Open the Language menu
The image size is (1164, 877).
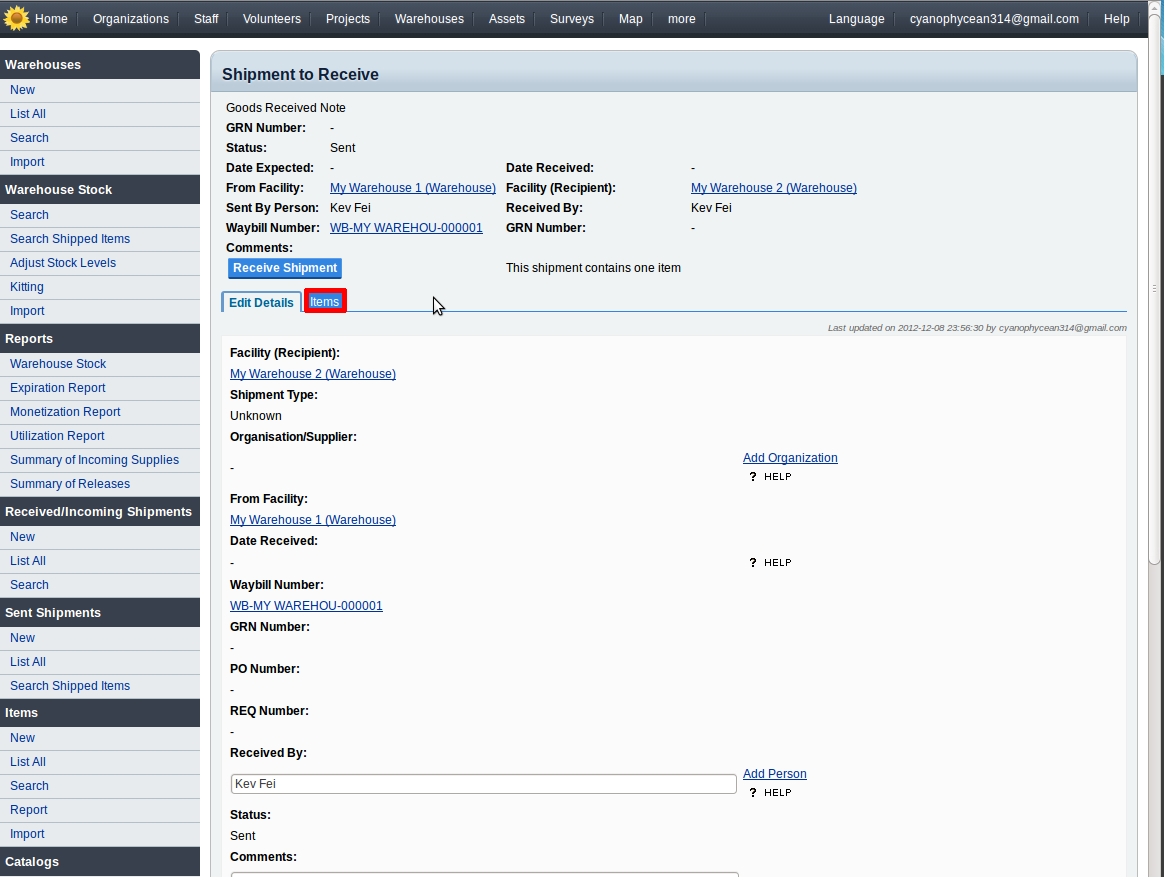[x=856, y=19]
